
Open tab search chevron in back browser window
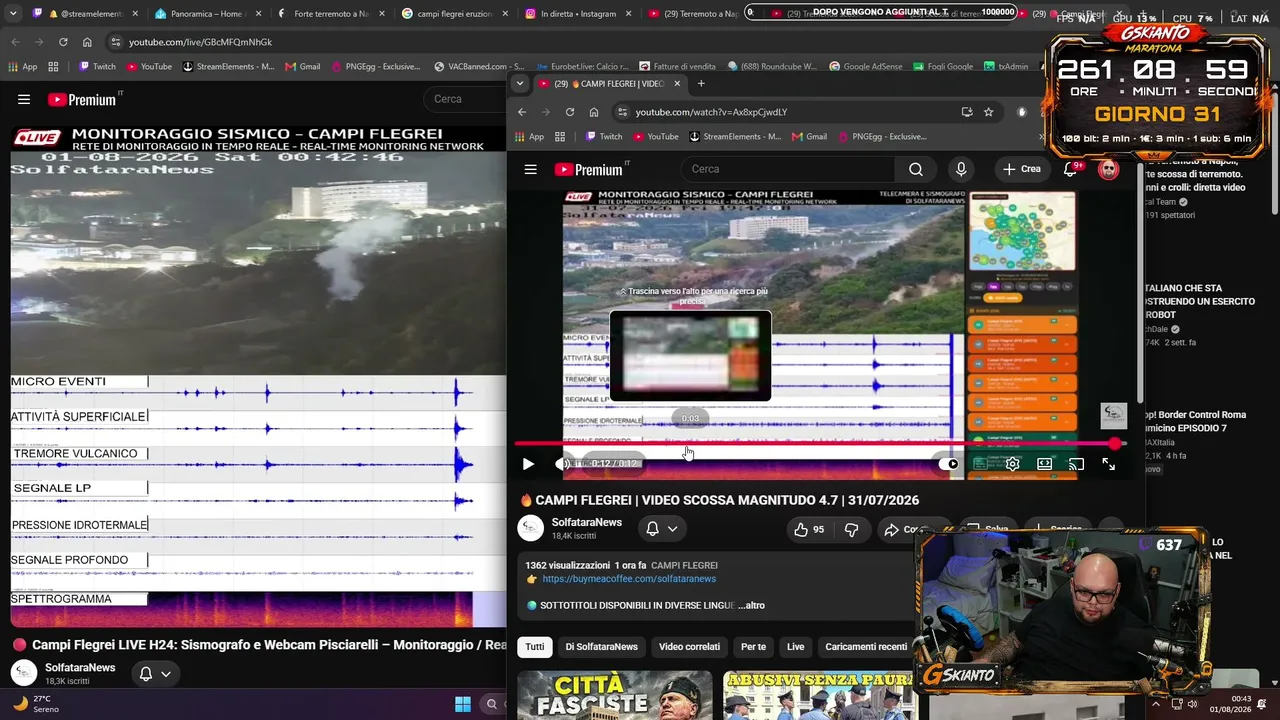[13, 14]
